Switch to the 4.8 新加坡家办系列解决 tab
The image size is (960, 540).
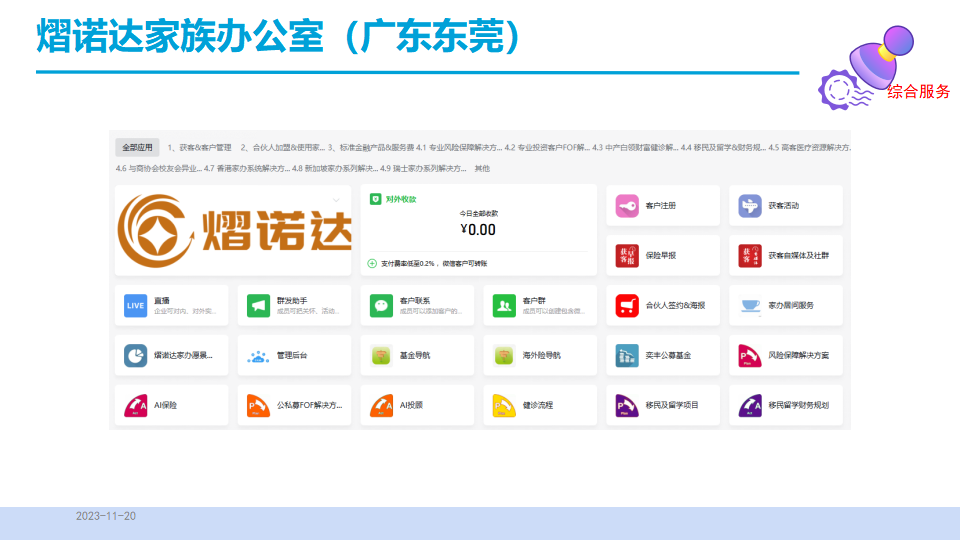click(335, 168)
